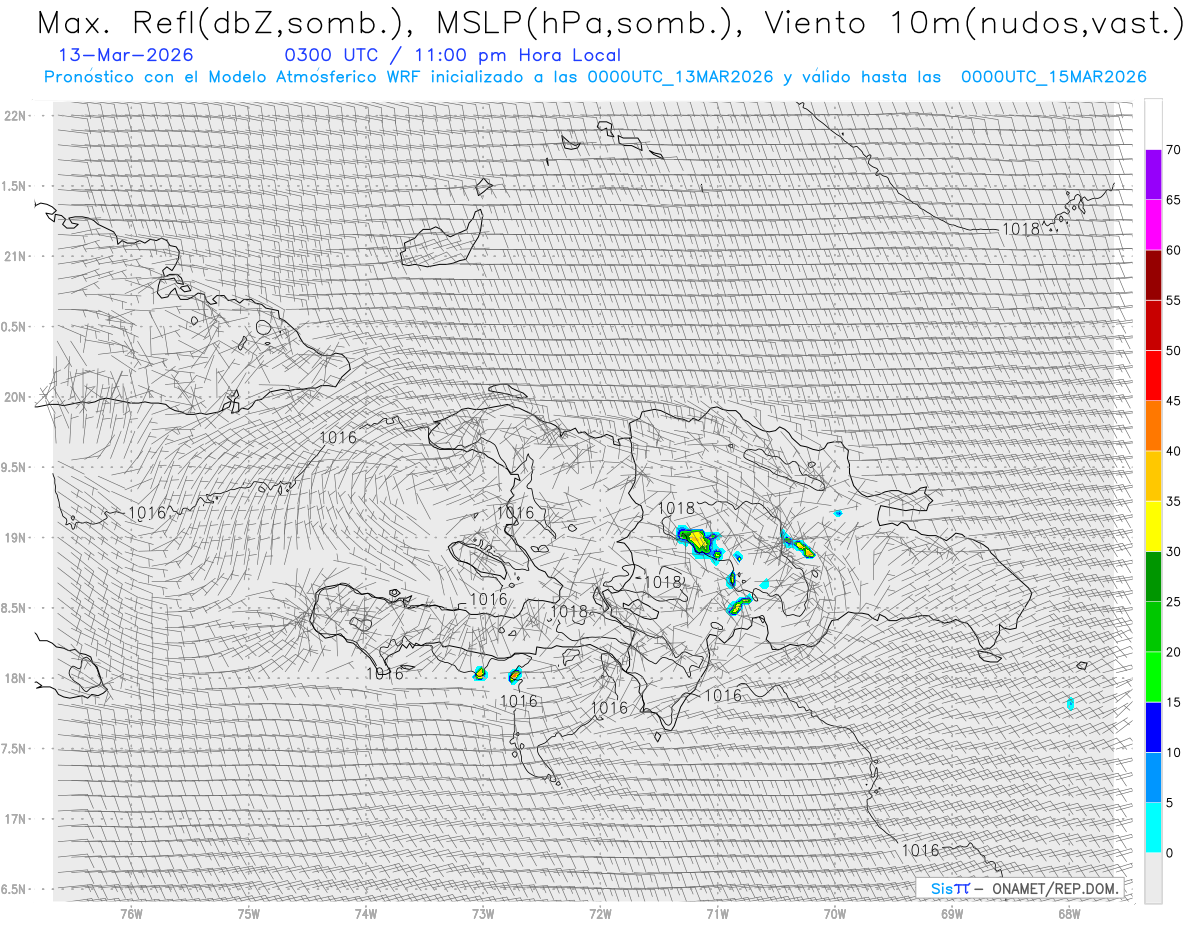Select the purple 65–70 dBZ legend swatch

coord(1153,175)
